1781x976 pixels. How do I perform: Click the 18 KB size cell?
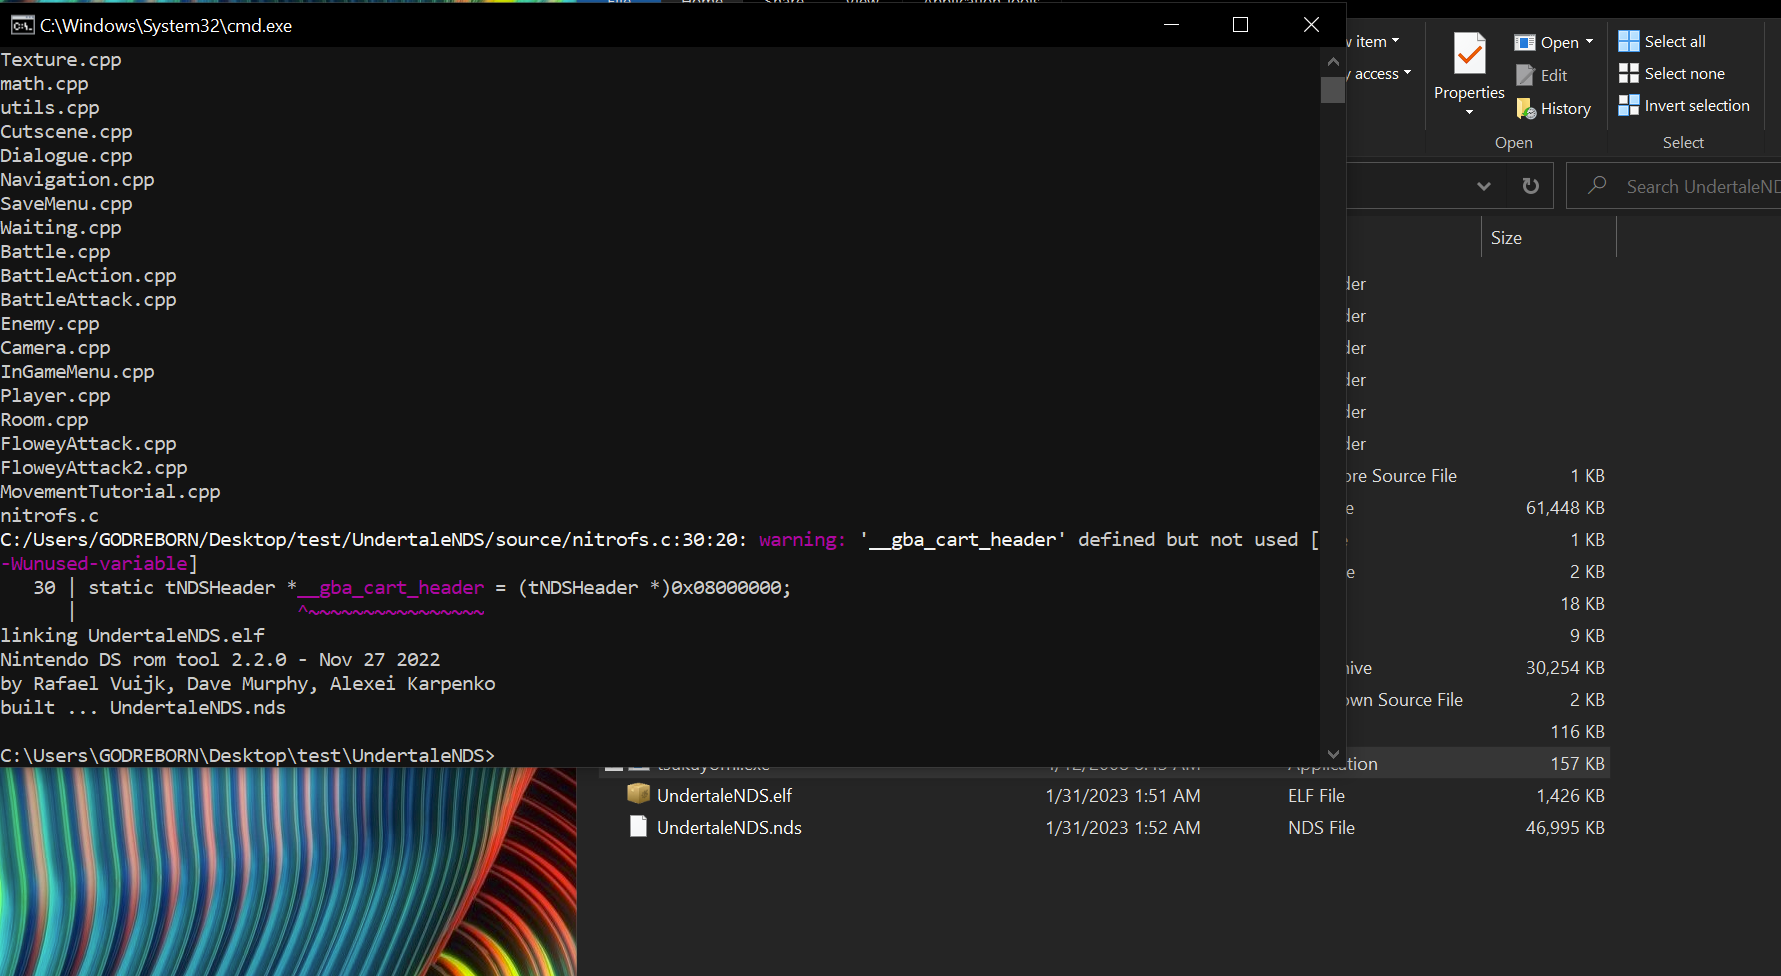tap(1582, 604)
